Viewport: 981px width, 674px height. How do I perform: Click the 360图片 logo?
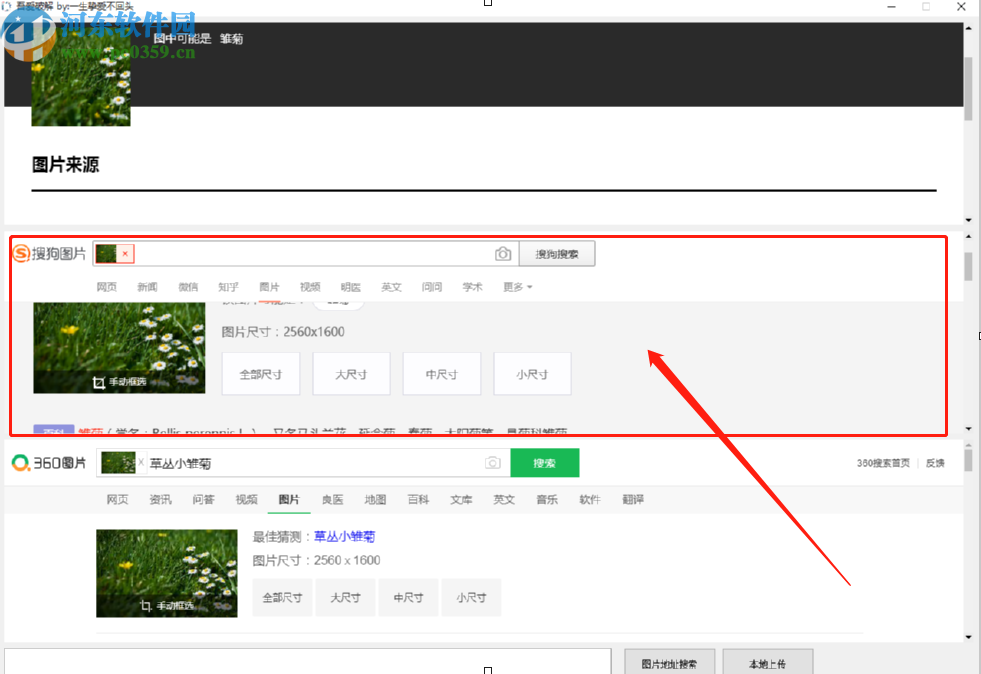click(x=49, y=463)
